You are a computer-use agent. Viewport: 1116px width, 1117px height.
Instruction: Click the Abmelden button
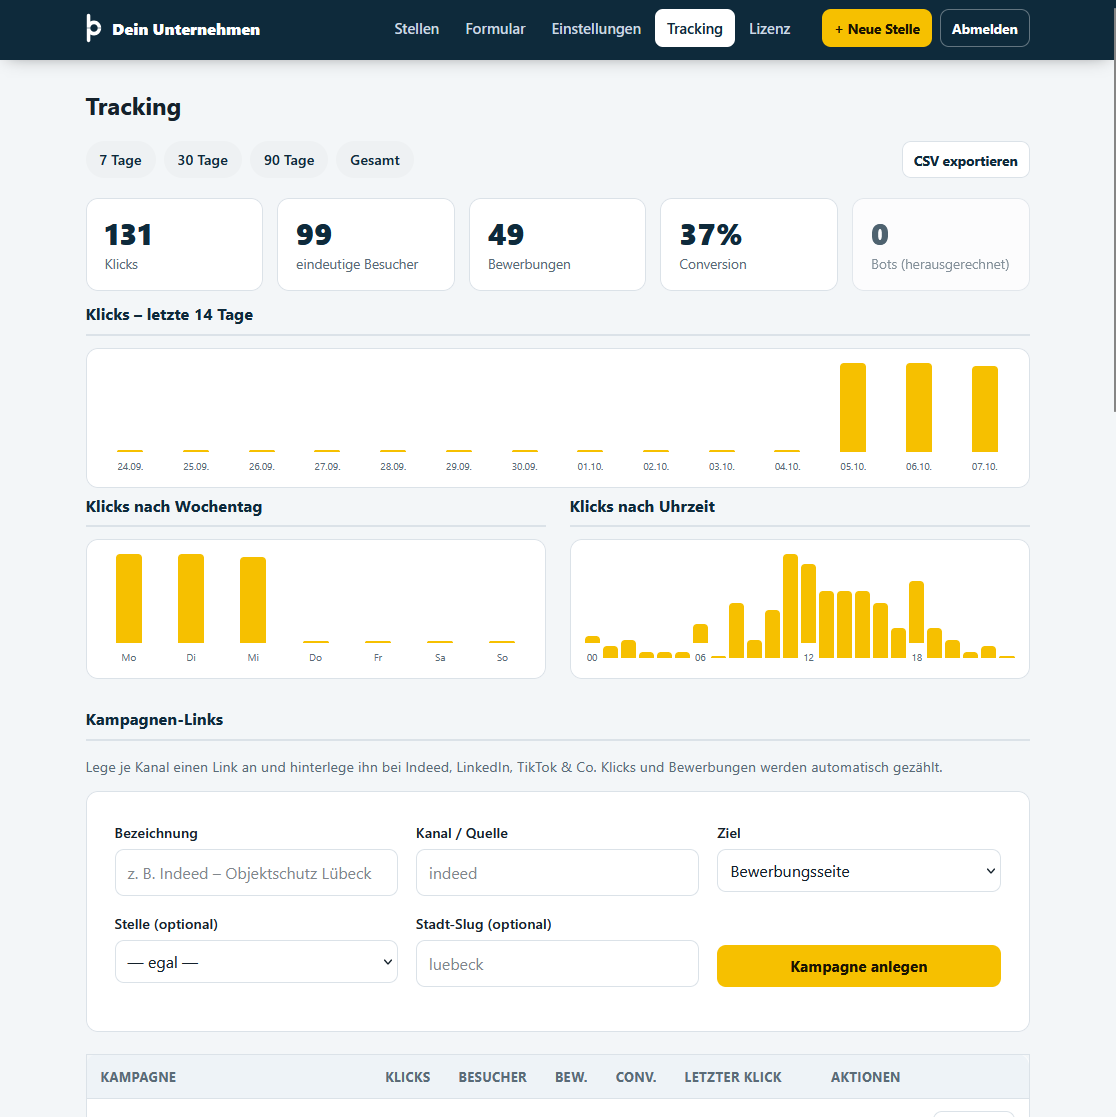tap(984, 28)
